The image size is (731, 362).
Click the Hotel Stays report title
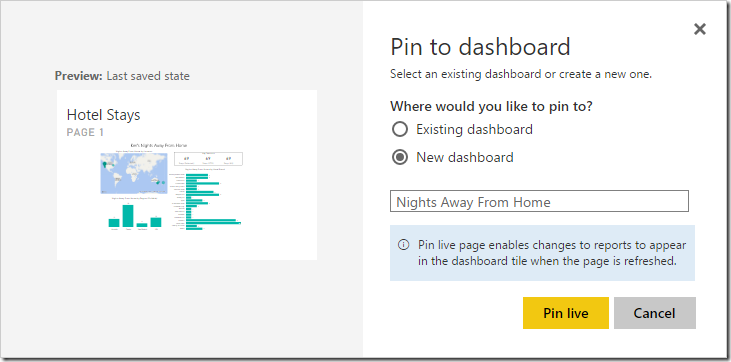tap(103, 115)
